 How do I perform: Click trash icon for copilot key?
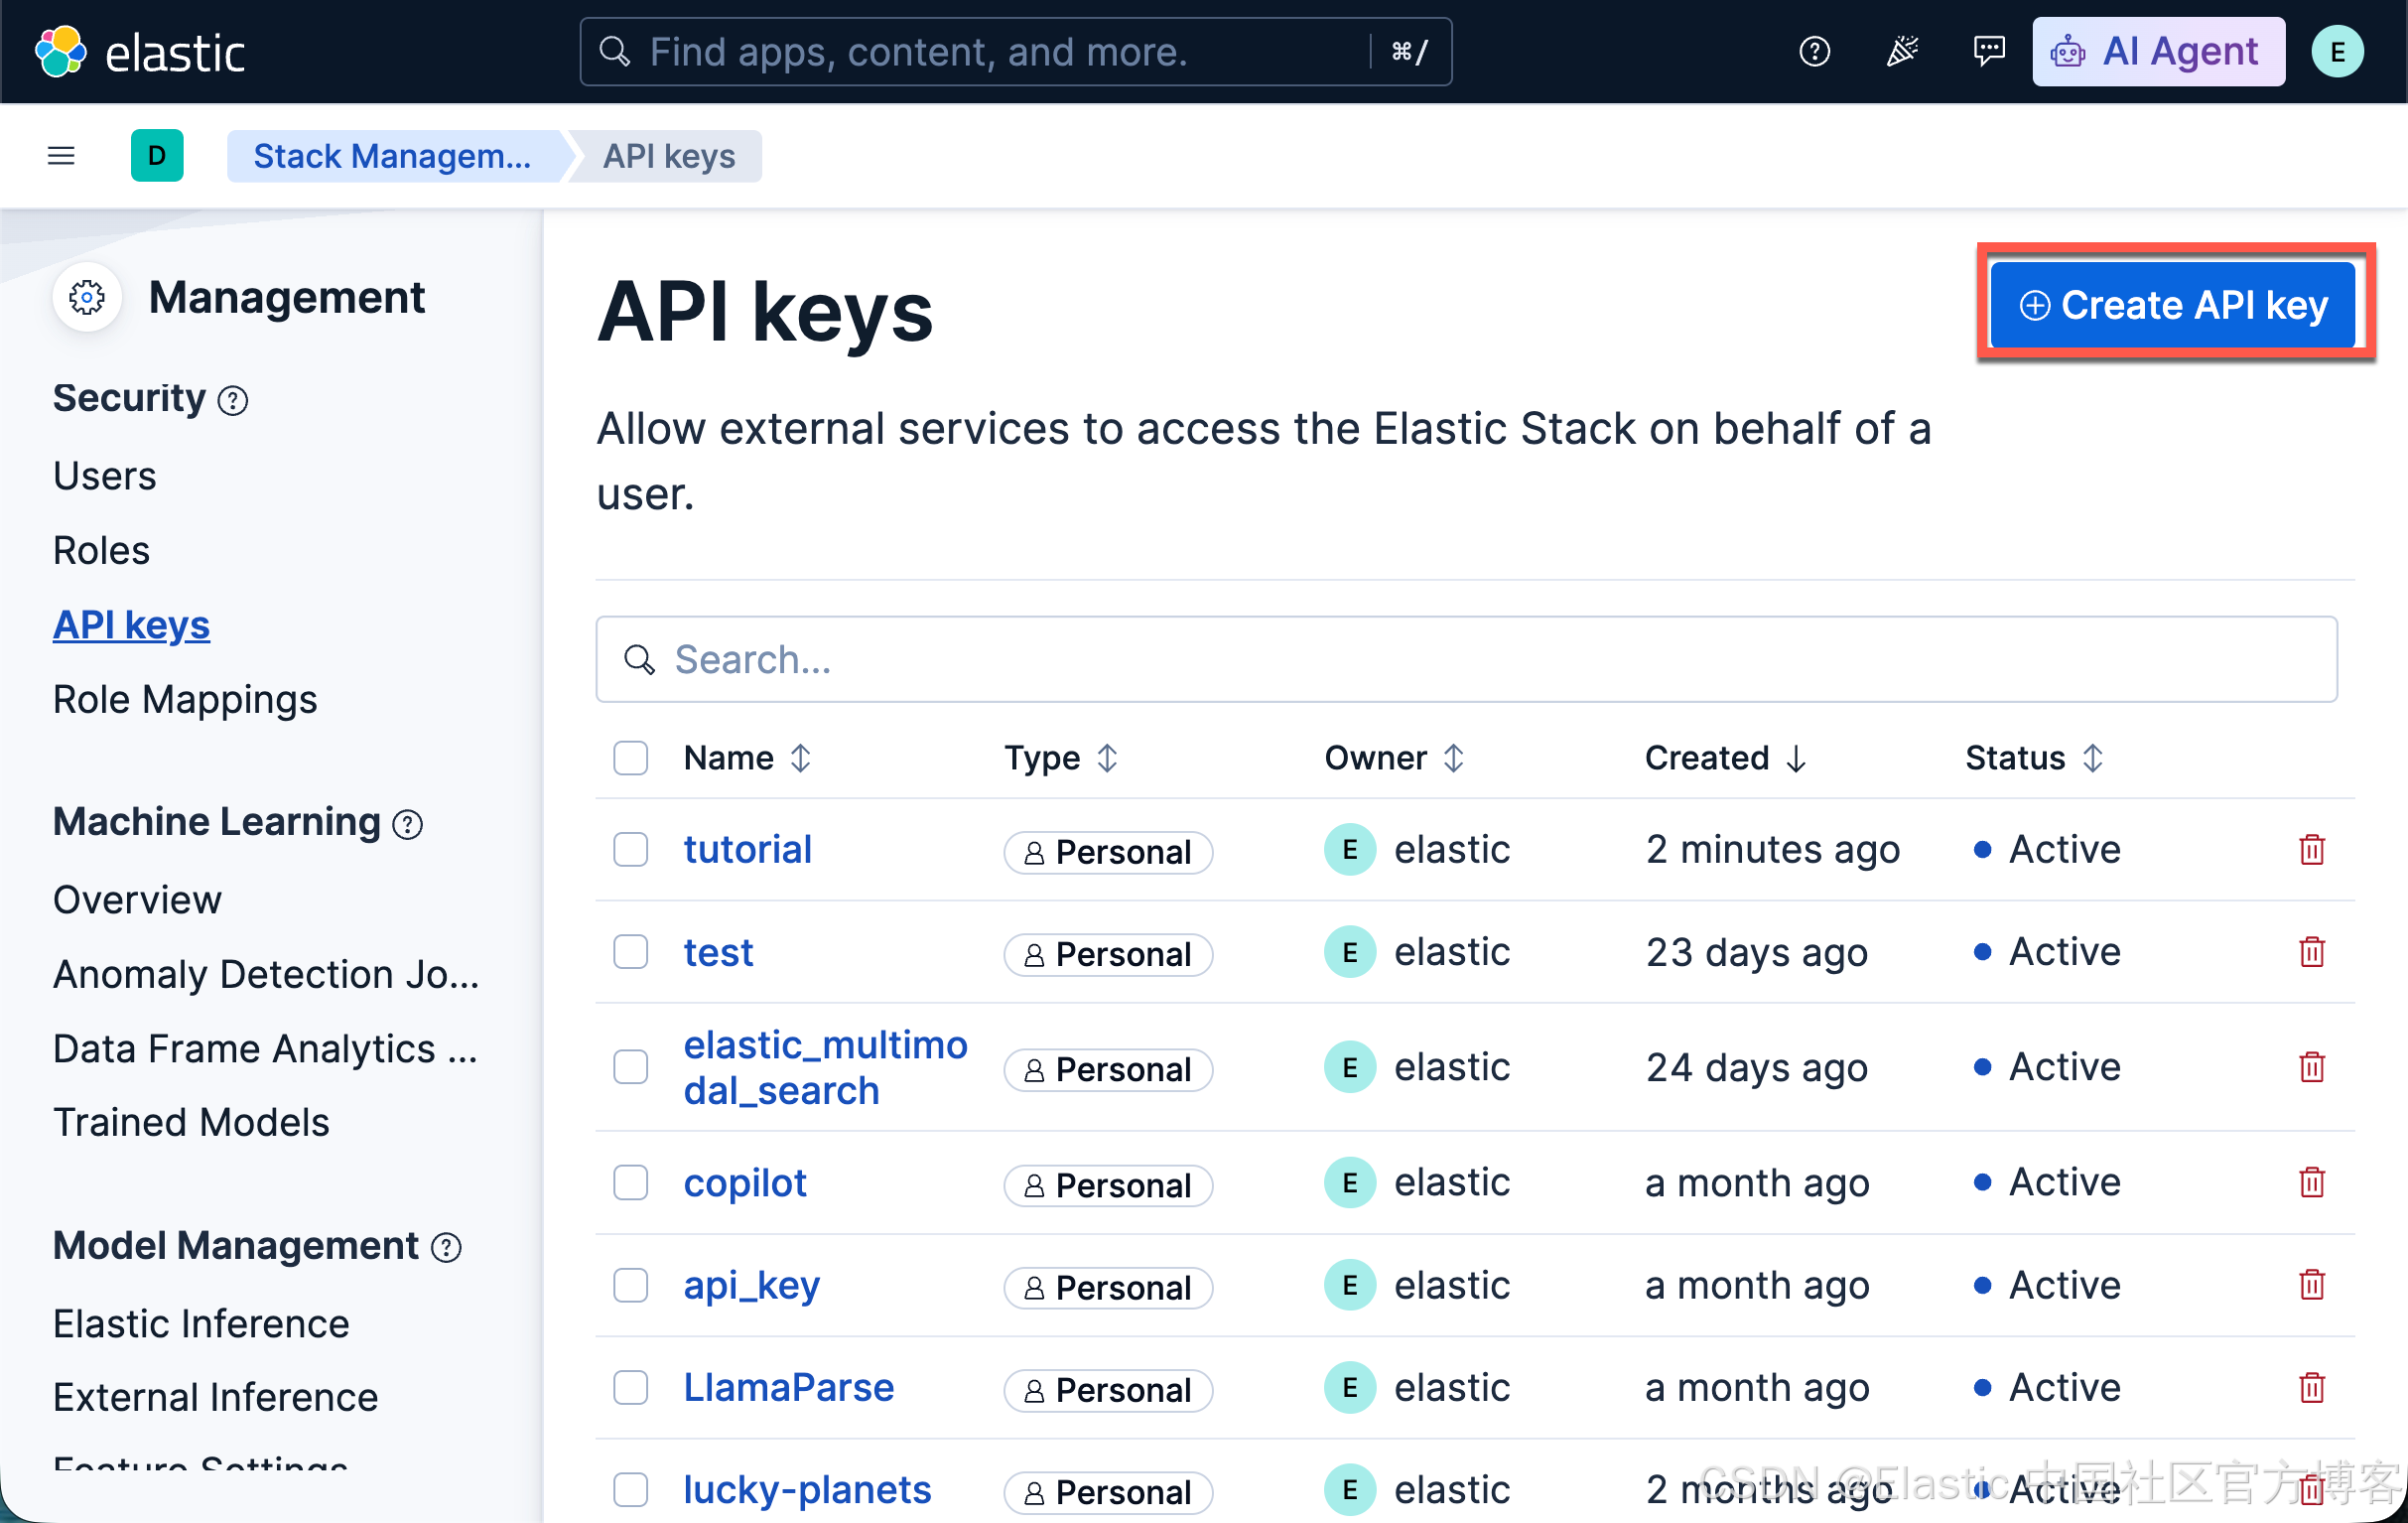2311,1183
